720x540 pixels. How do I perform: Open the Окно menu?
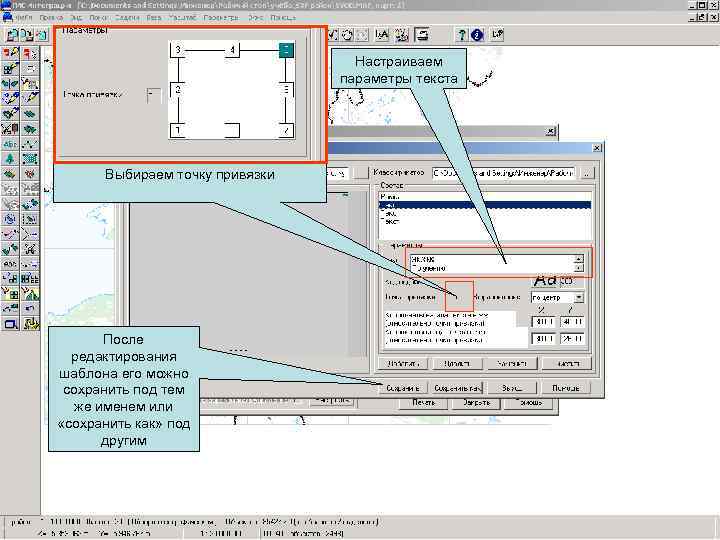[255, 17]
